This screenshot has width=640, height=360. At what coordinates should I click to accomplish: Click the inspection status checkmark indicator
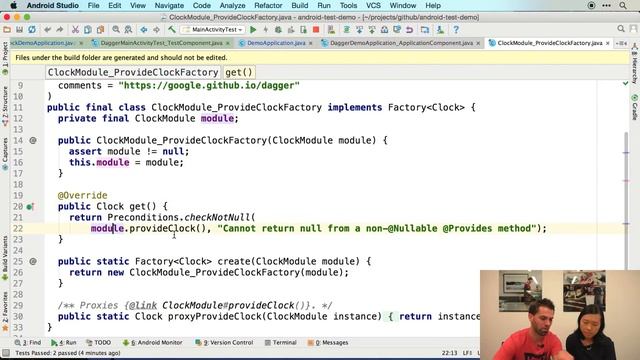625,83
